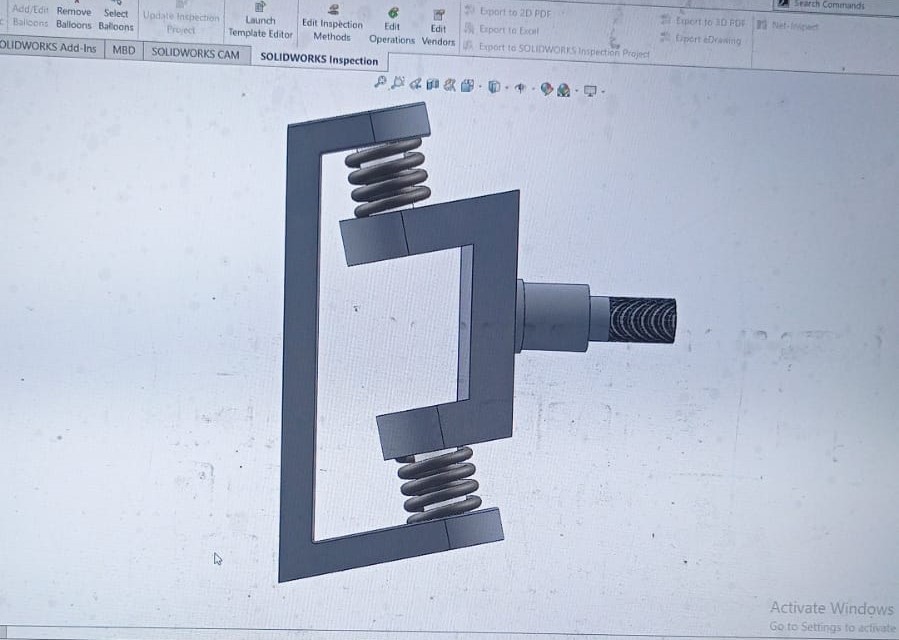Open the Edit Vendors tool
This screenshot has width=899, height=640.
pos(438,29)
